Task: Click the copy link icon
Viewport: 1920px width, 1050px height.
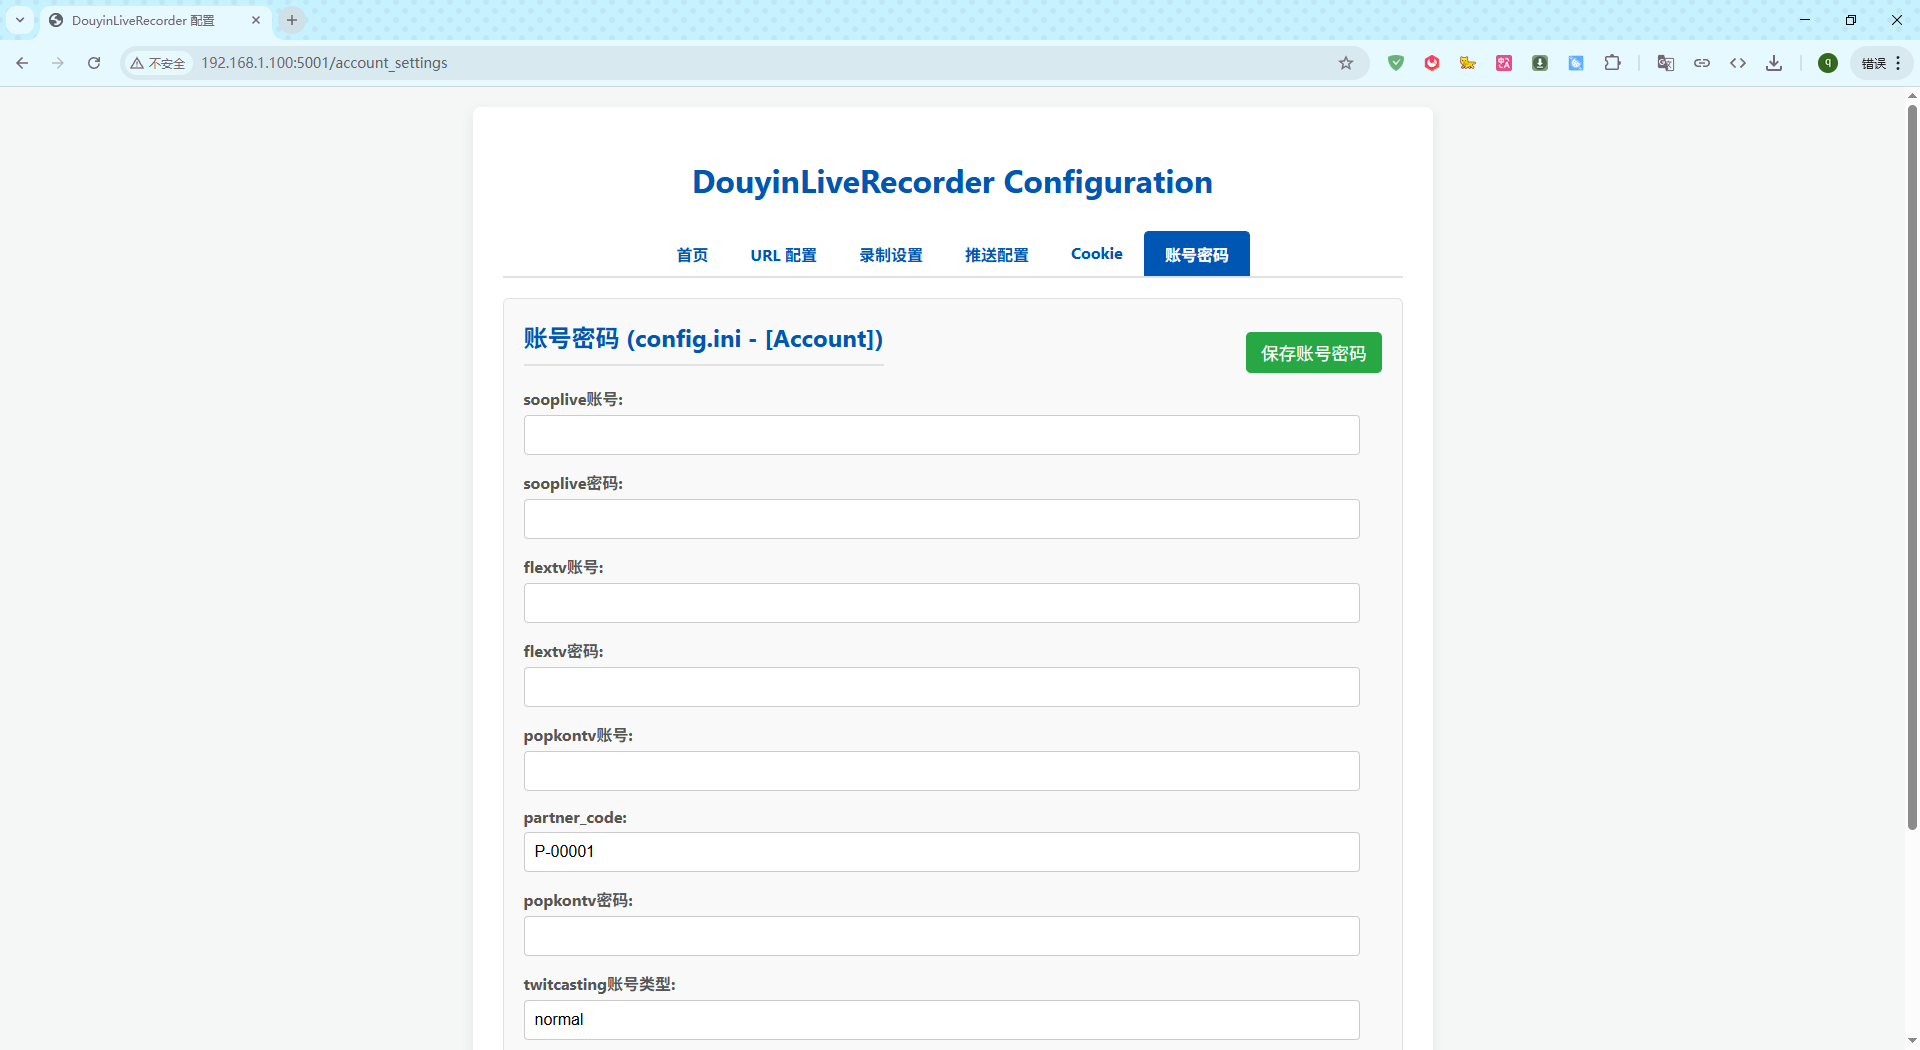Action: click(1703, 62)
